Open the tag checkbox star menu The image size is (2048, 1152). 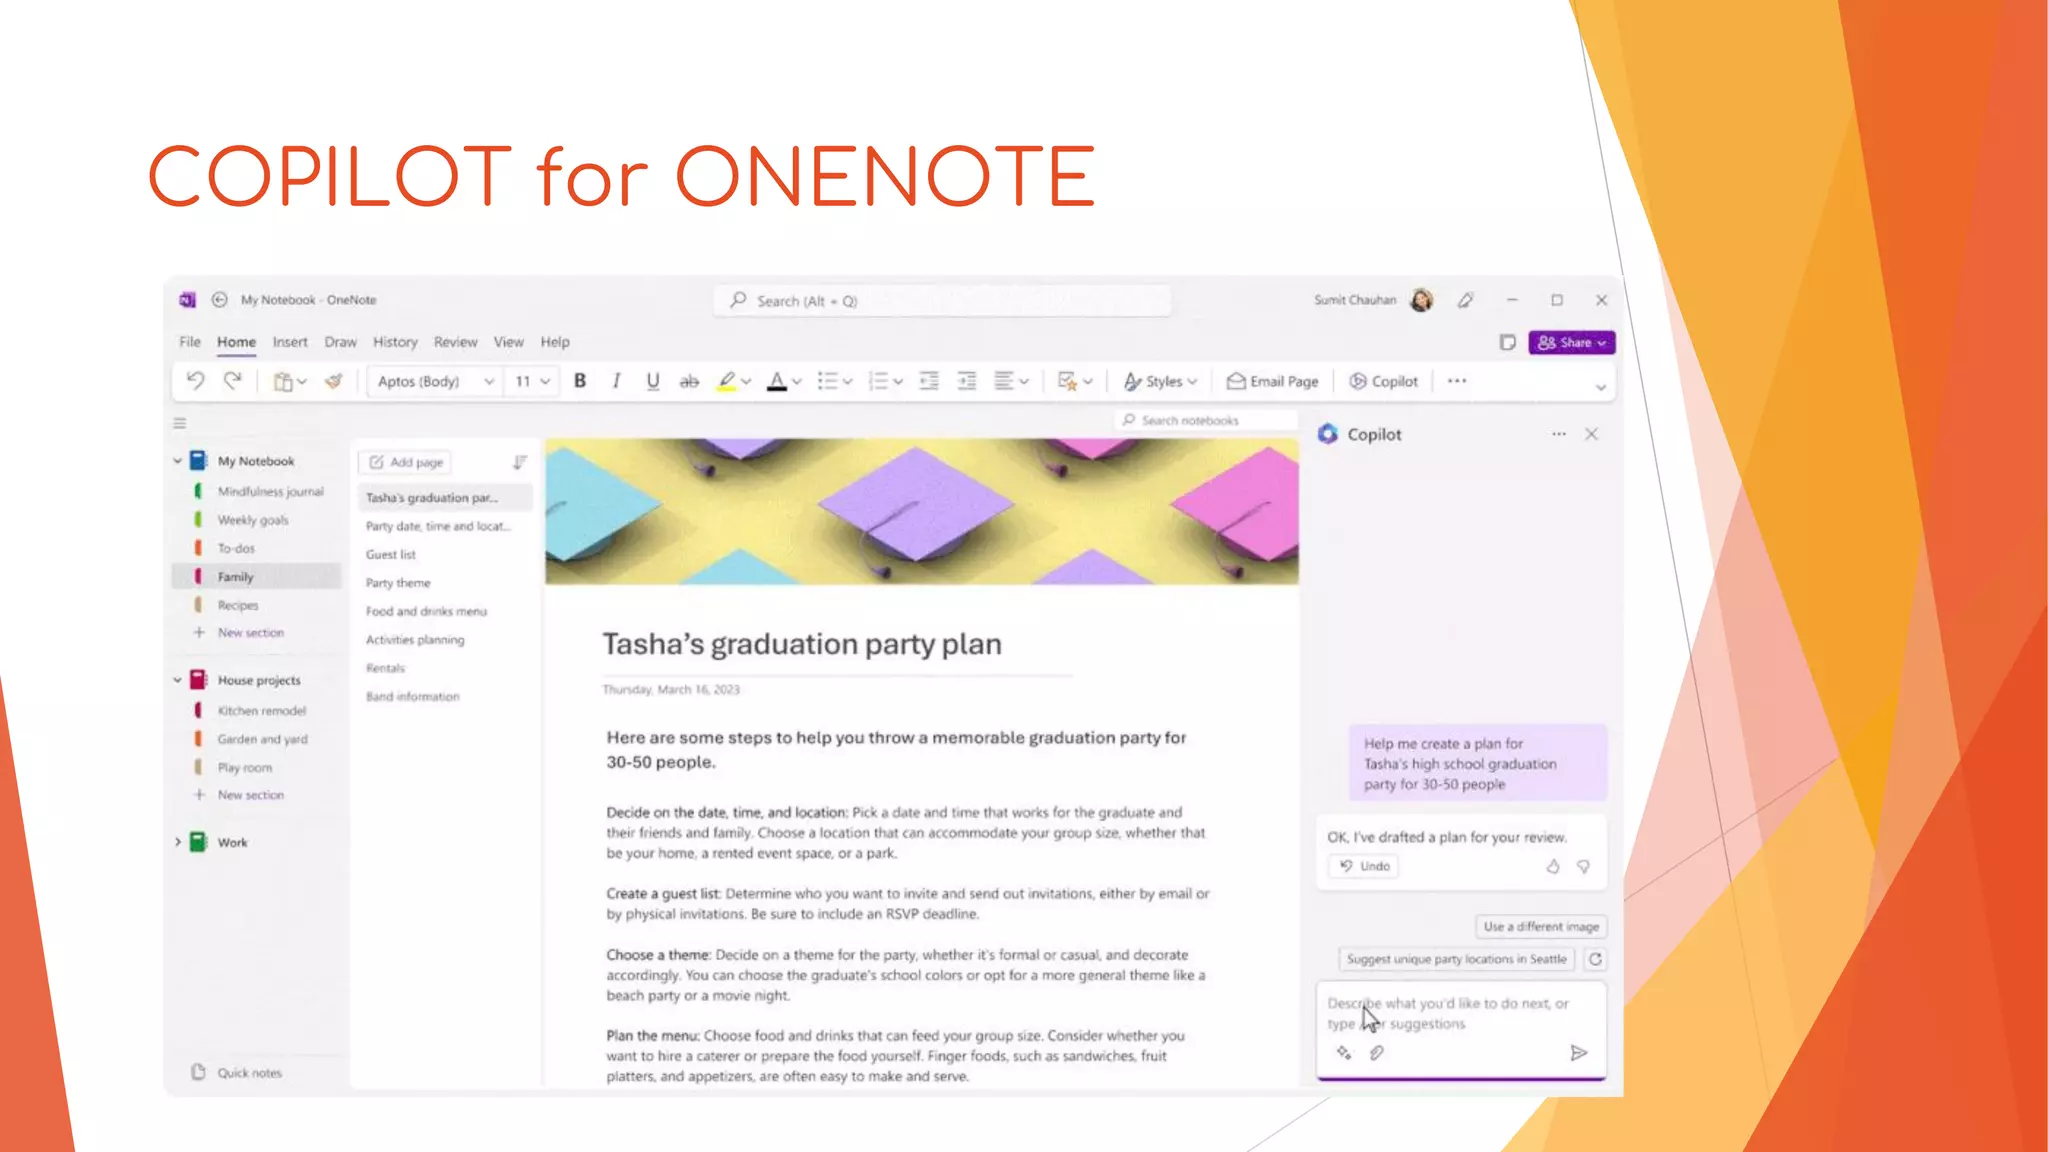[x=1075, y=381]
